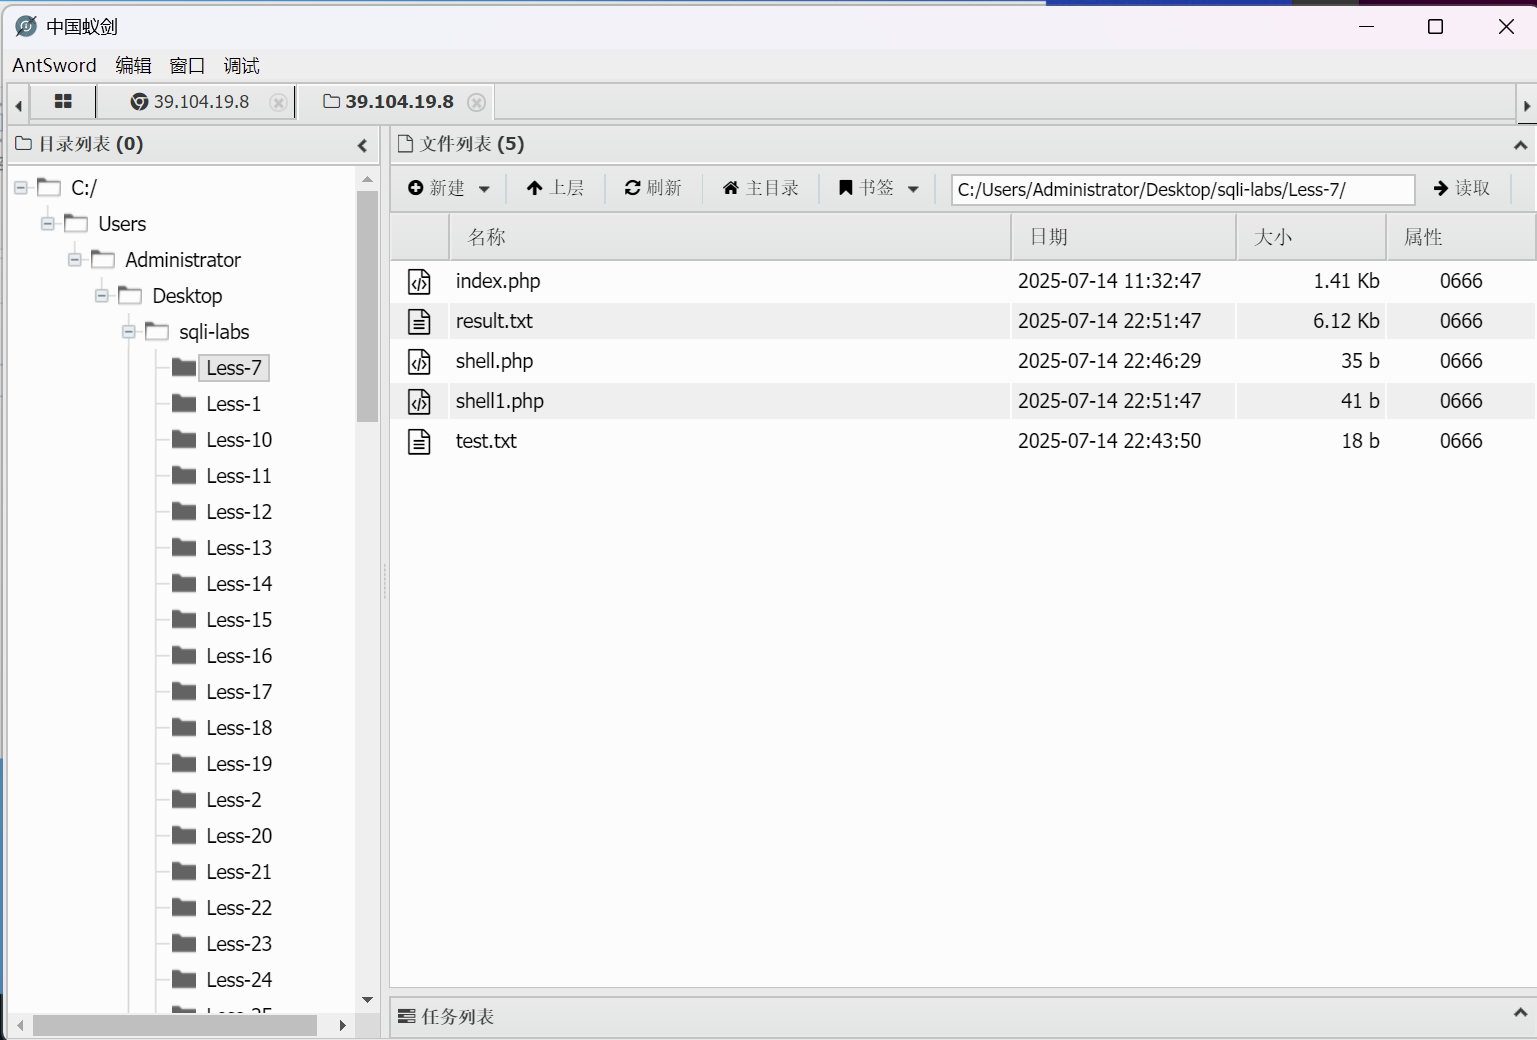
Task: Go up one level with 上层
Action: point(555,188)
